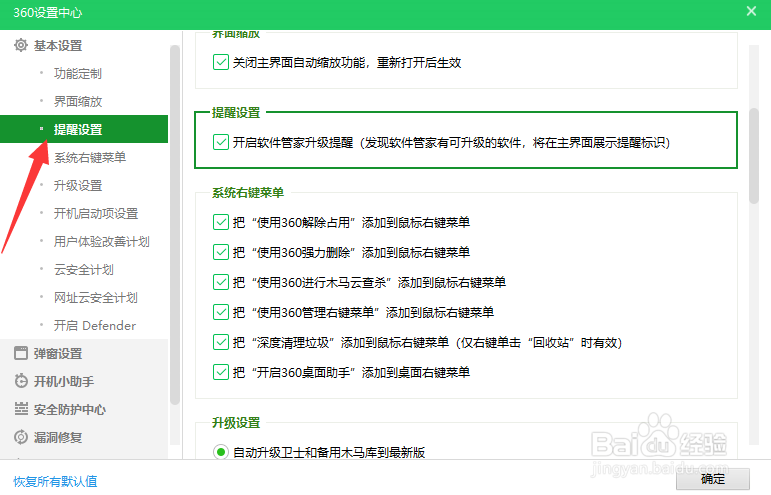Click the 确定 button
The height and width of the screenshot is (495, 771).
click(712, 479)
